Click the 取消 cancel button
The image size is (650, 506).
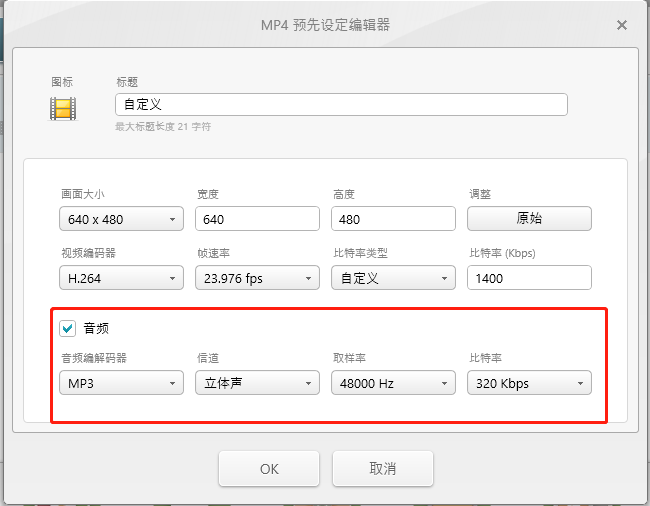click(x=383, y=469)
